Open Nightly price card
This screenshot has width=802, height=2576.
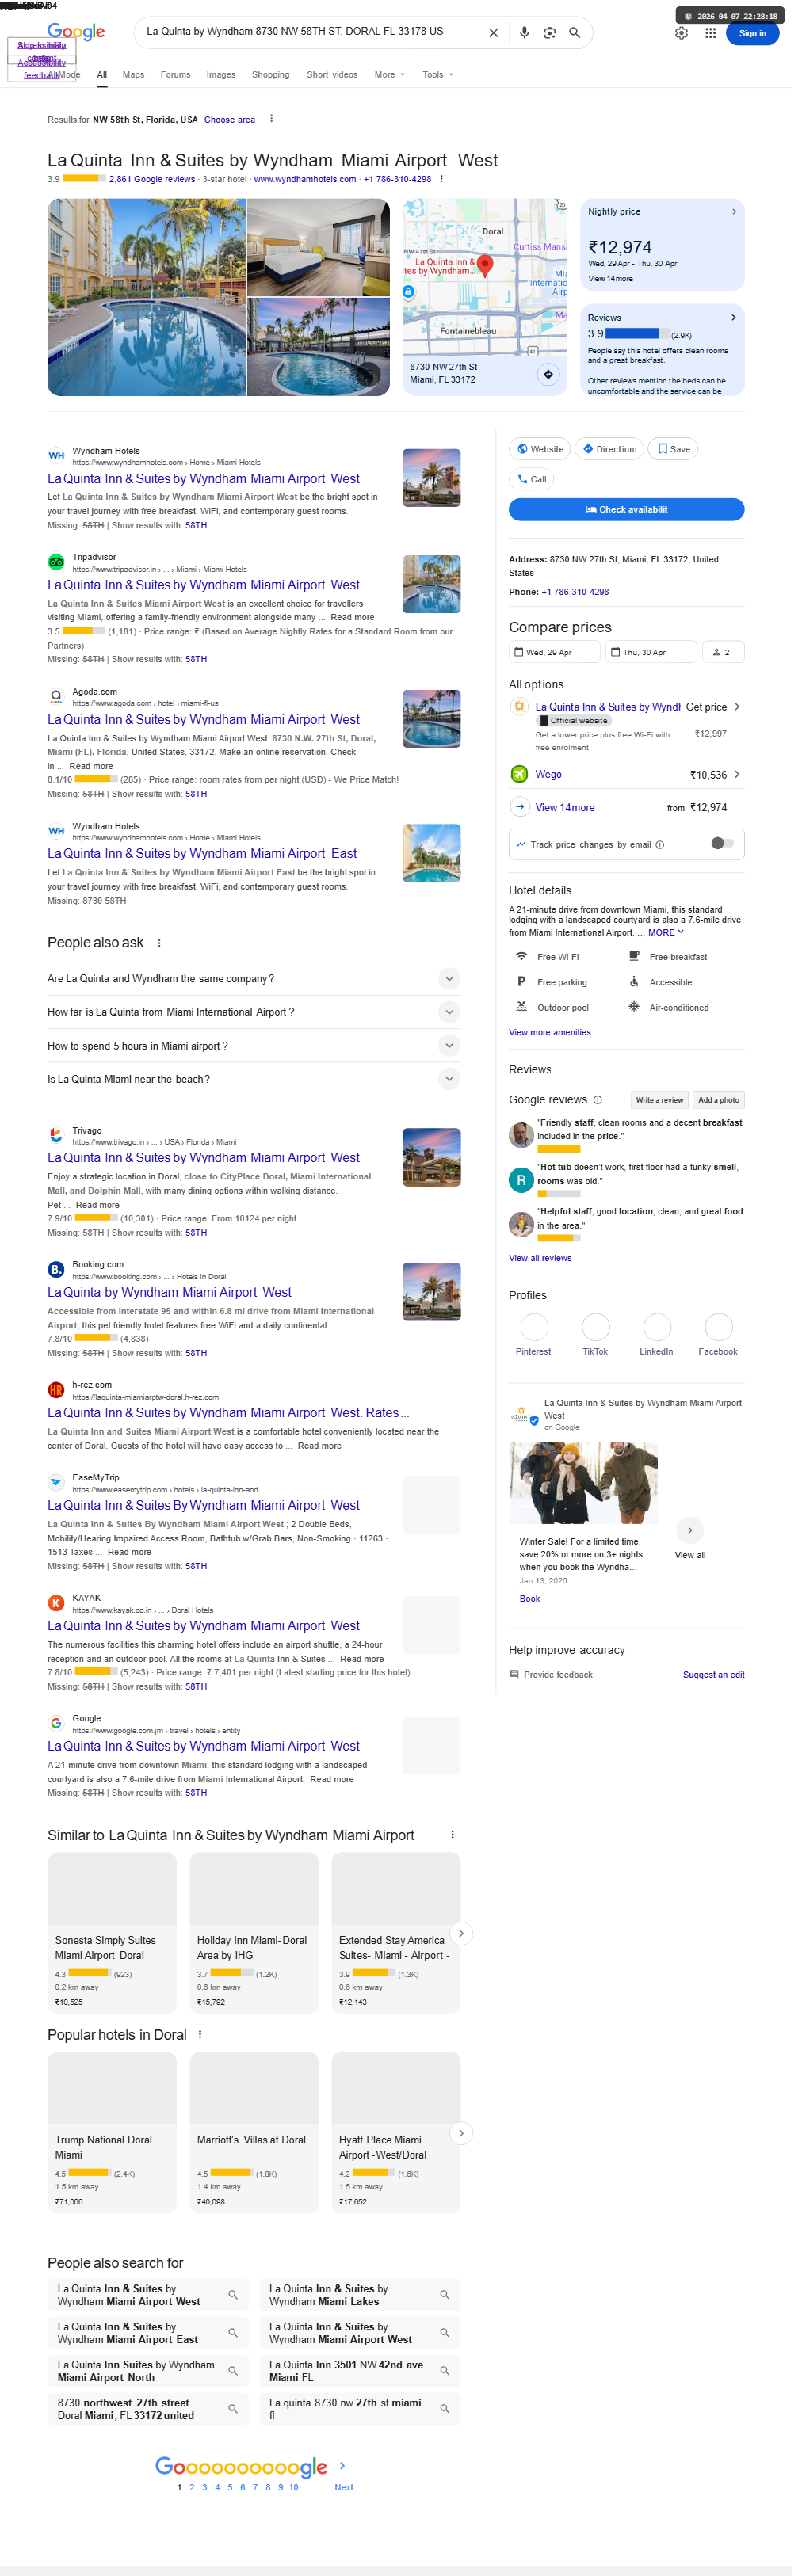pos(662,244)
